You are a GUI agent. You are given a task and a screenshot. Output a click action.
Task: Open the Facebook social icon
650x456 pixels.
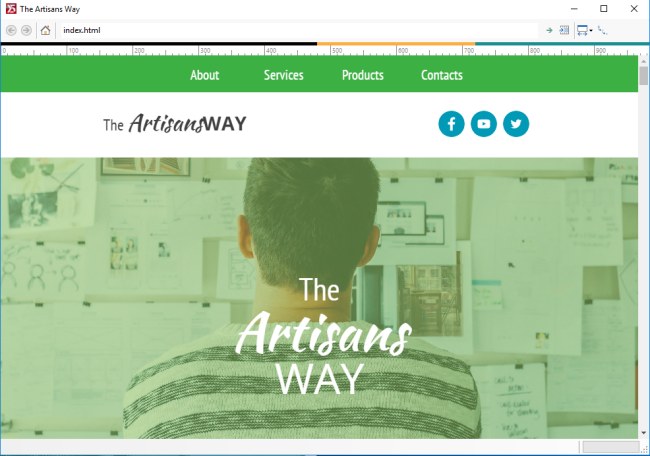451,124
